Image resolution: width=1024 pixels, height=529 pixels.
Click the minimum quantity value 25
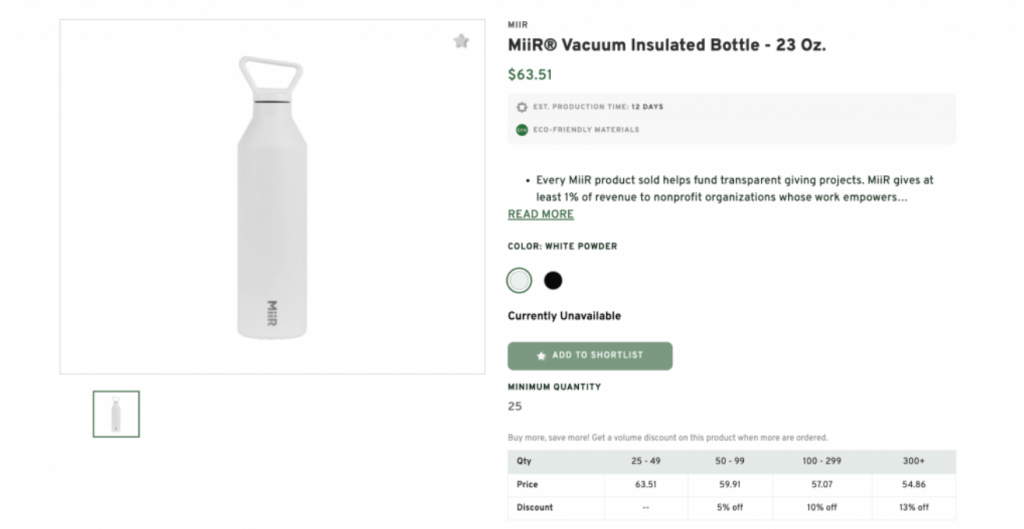[515, 406]
